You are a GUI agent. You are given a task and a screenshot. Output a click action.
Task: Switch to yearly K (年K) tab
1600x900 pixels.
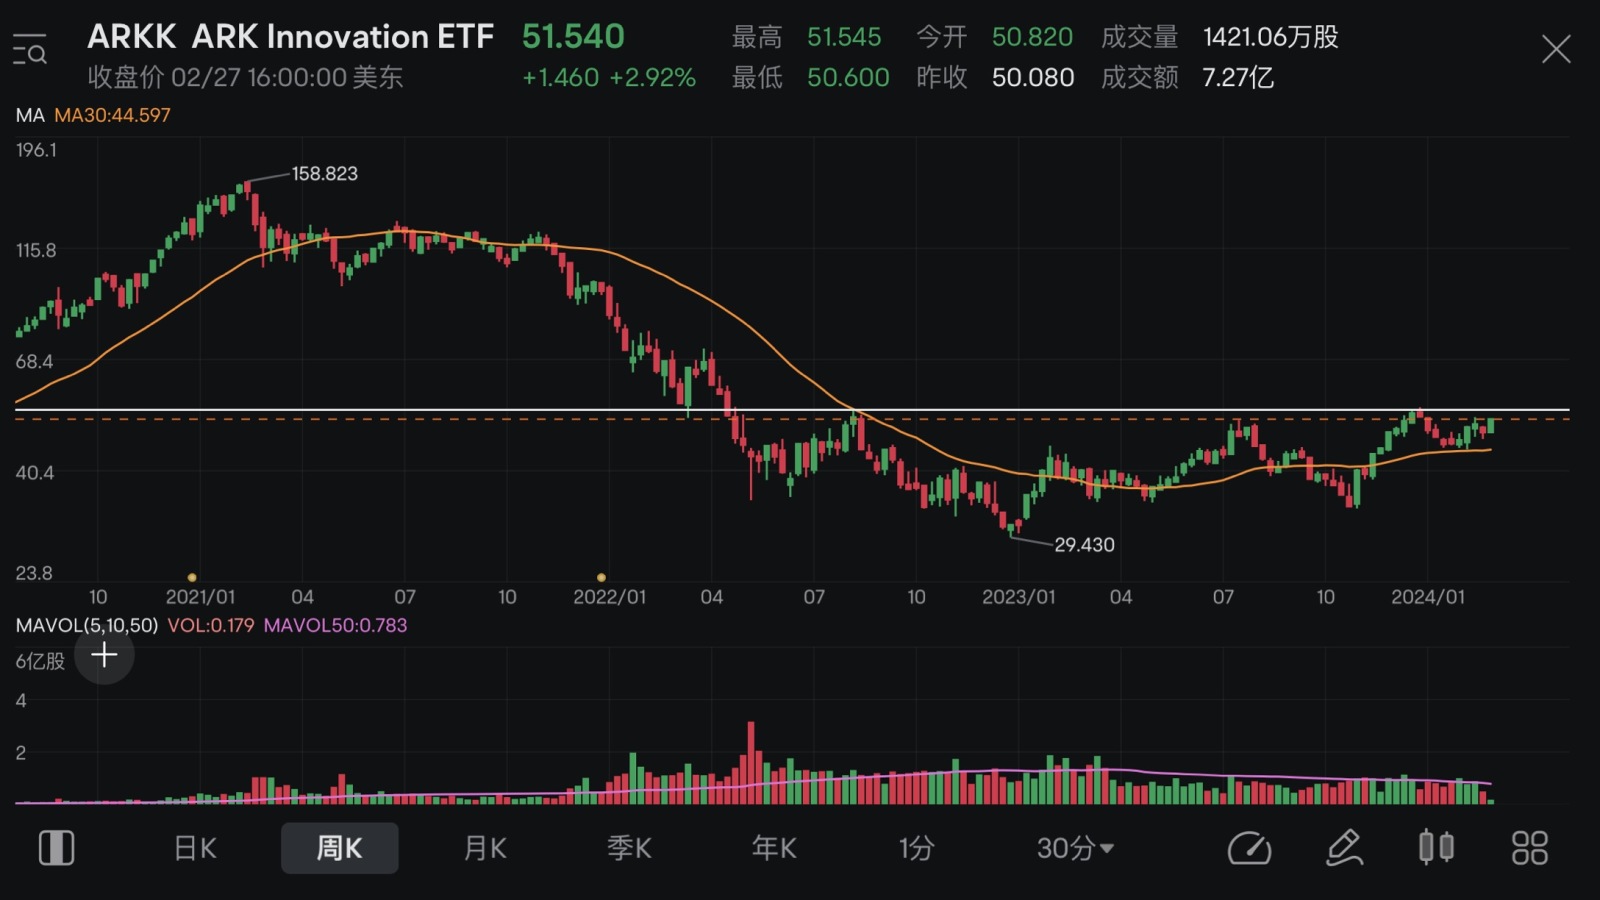(774, 848)
